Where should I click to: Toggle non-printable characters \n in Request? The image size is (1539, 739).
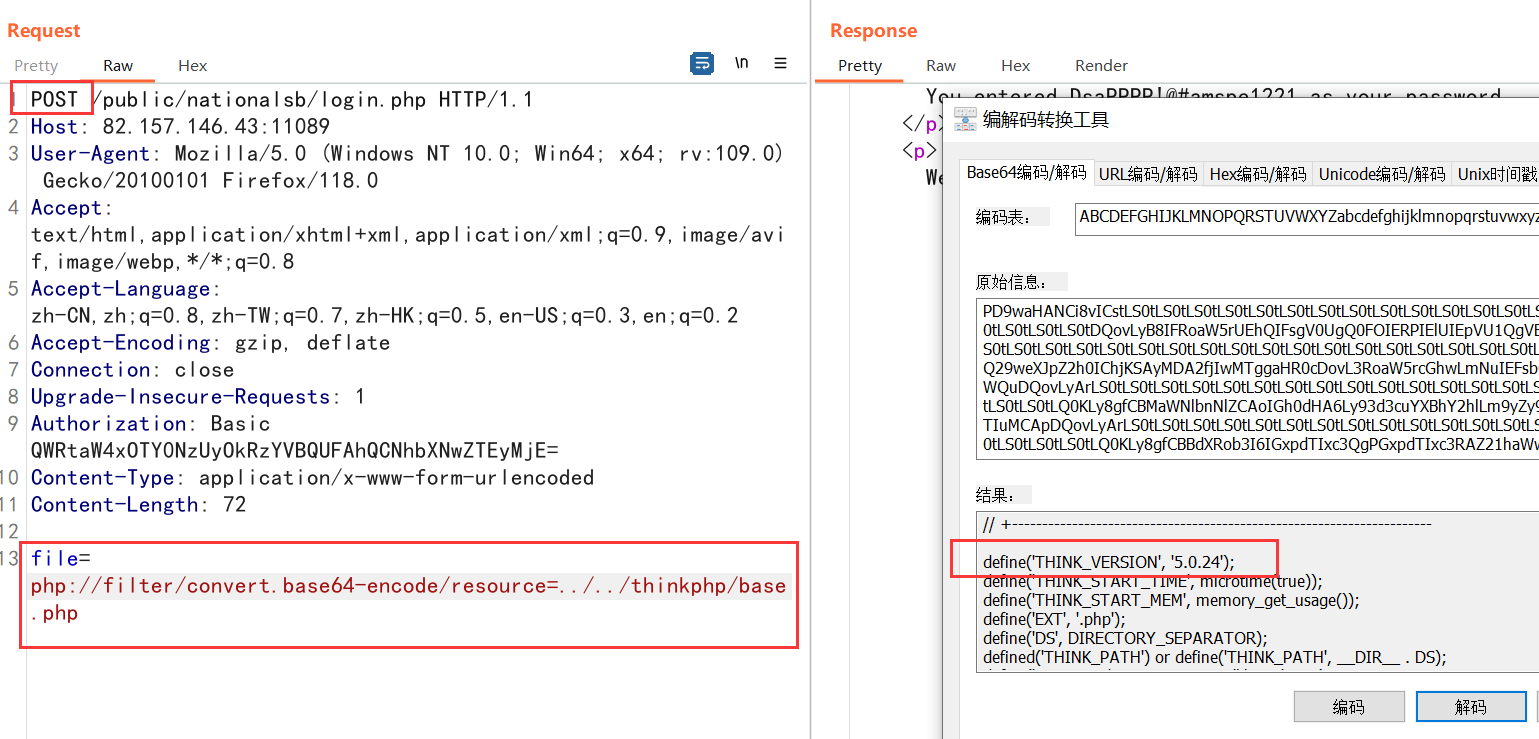click(741, 63)
